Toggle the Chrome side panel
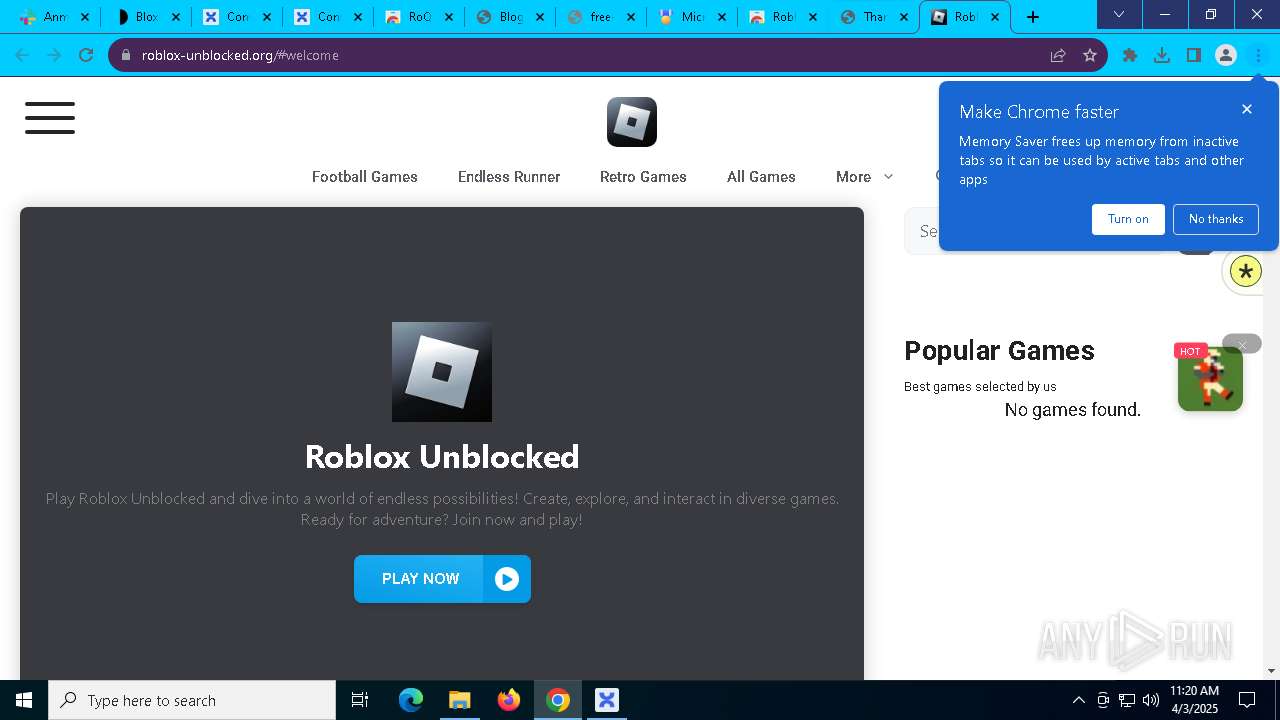The image size is (1280, 720). tap(1194, 55)
